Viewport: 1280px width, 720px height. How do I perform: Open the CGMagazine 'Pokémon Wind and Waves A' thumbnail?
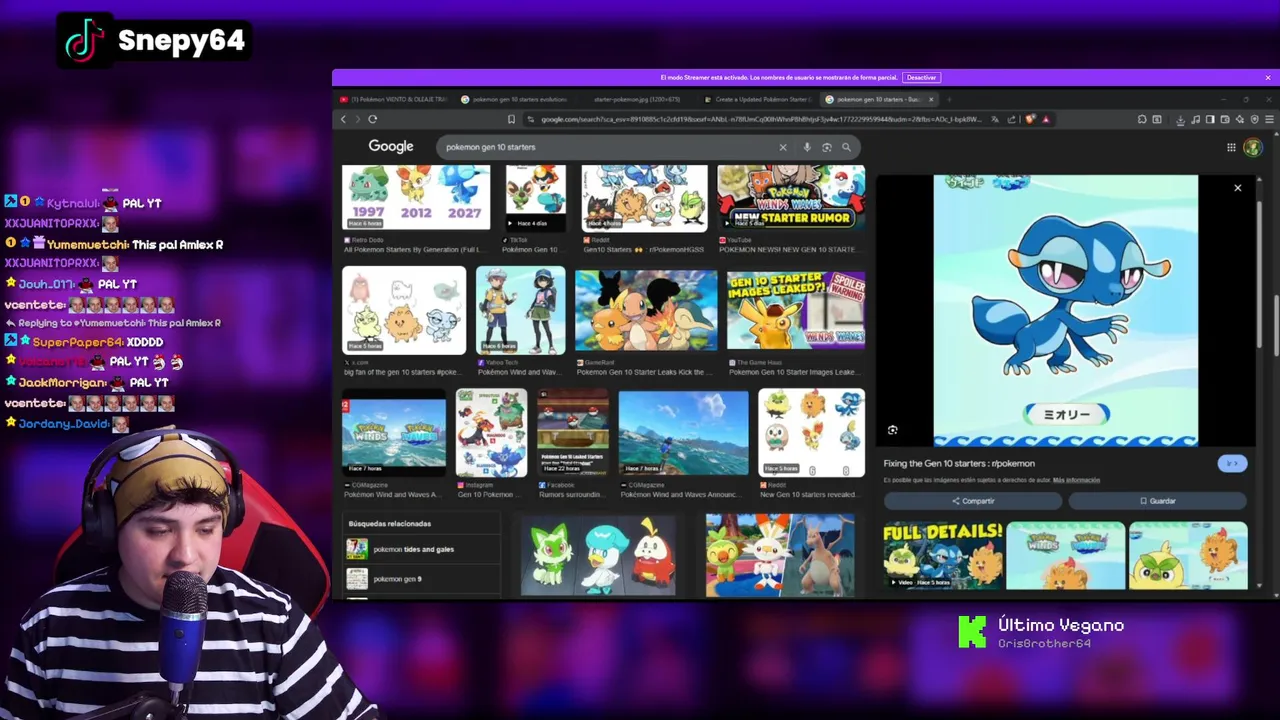tap(394, 432)
